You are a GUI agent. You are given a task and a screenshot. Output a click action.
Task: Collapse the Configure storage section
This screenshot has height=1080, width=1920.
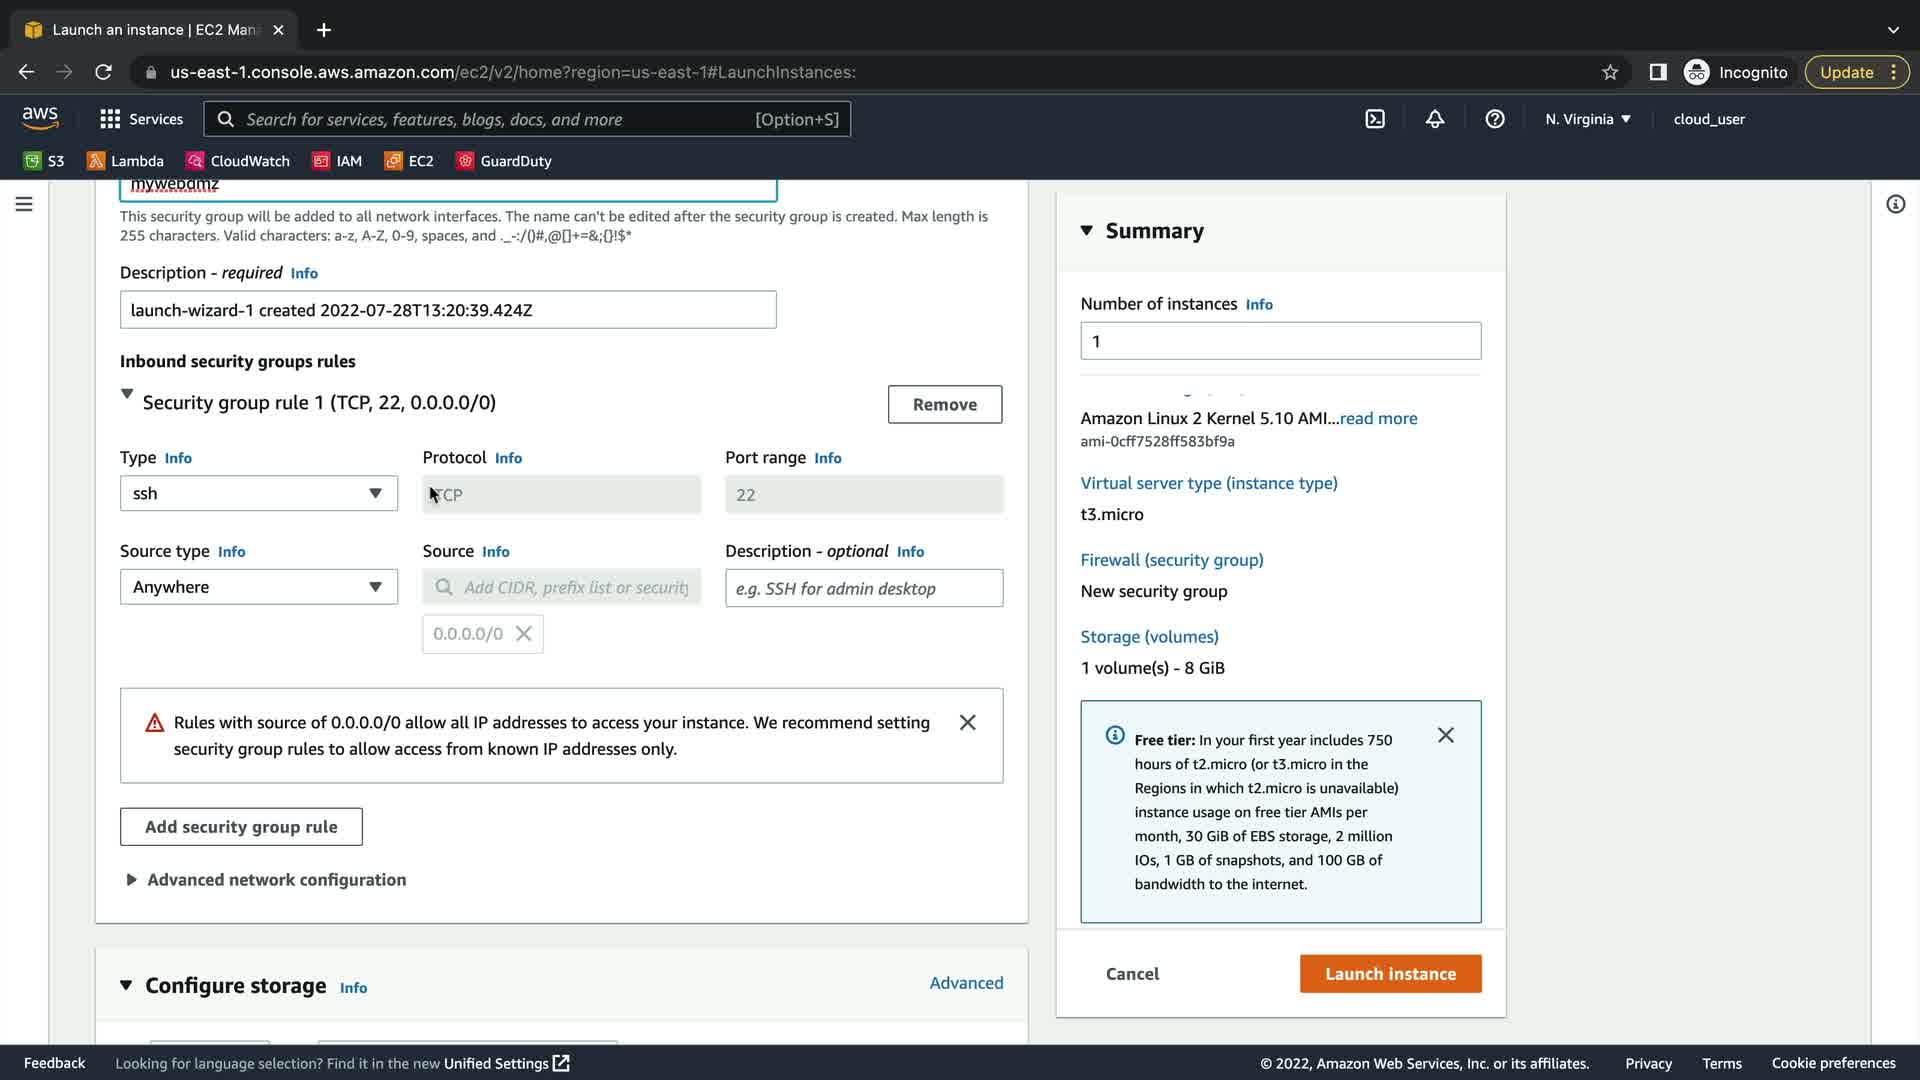(126, 985)
